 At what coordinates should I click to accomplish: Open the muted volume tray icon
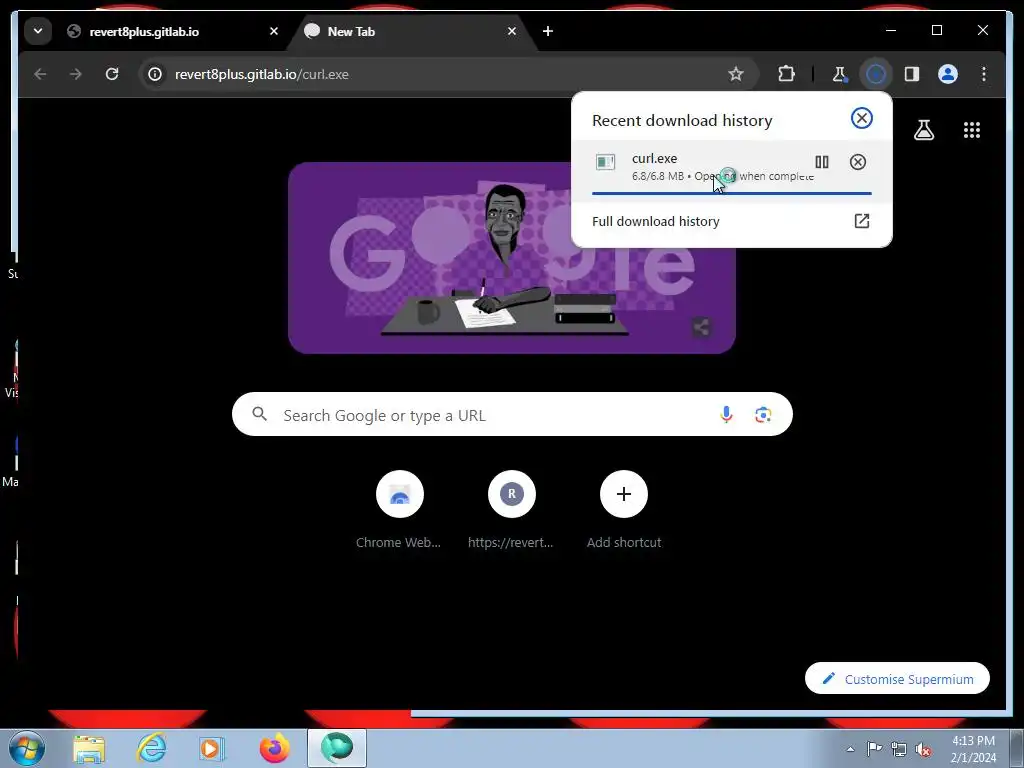(x=923, y=749)
